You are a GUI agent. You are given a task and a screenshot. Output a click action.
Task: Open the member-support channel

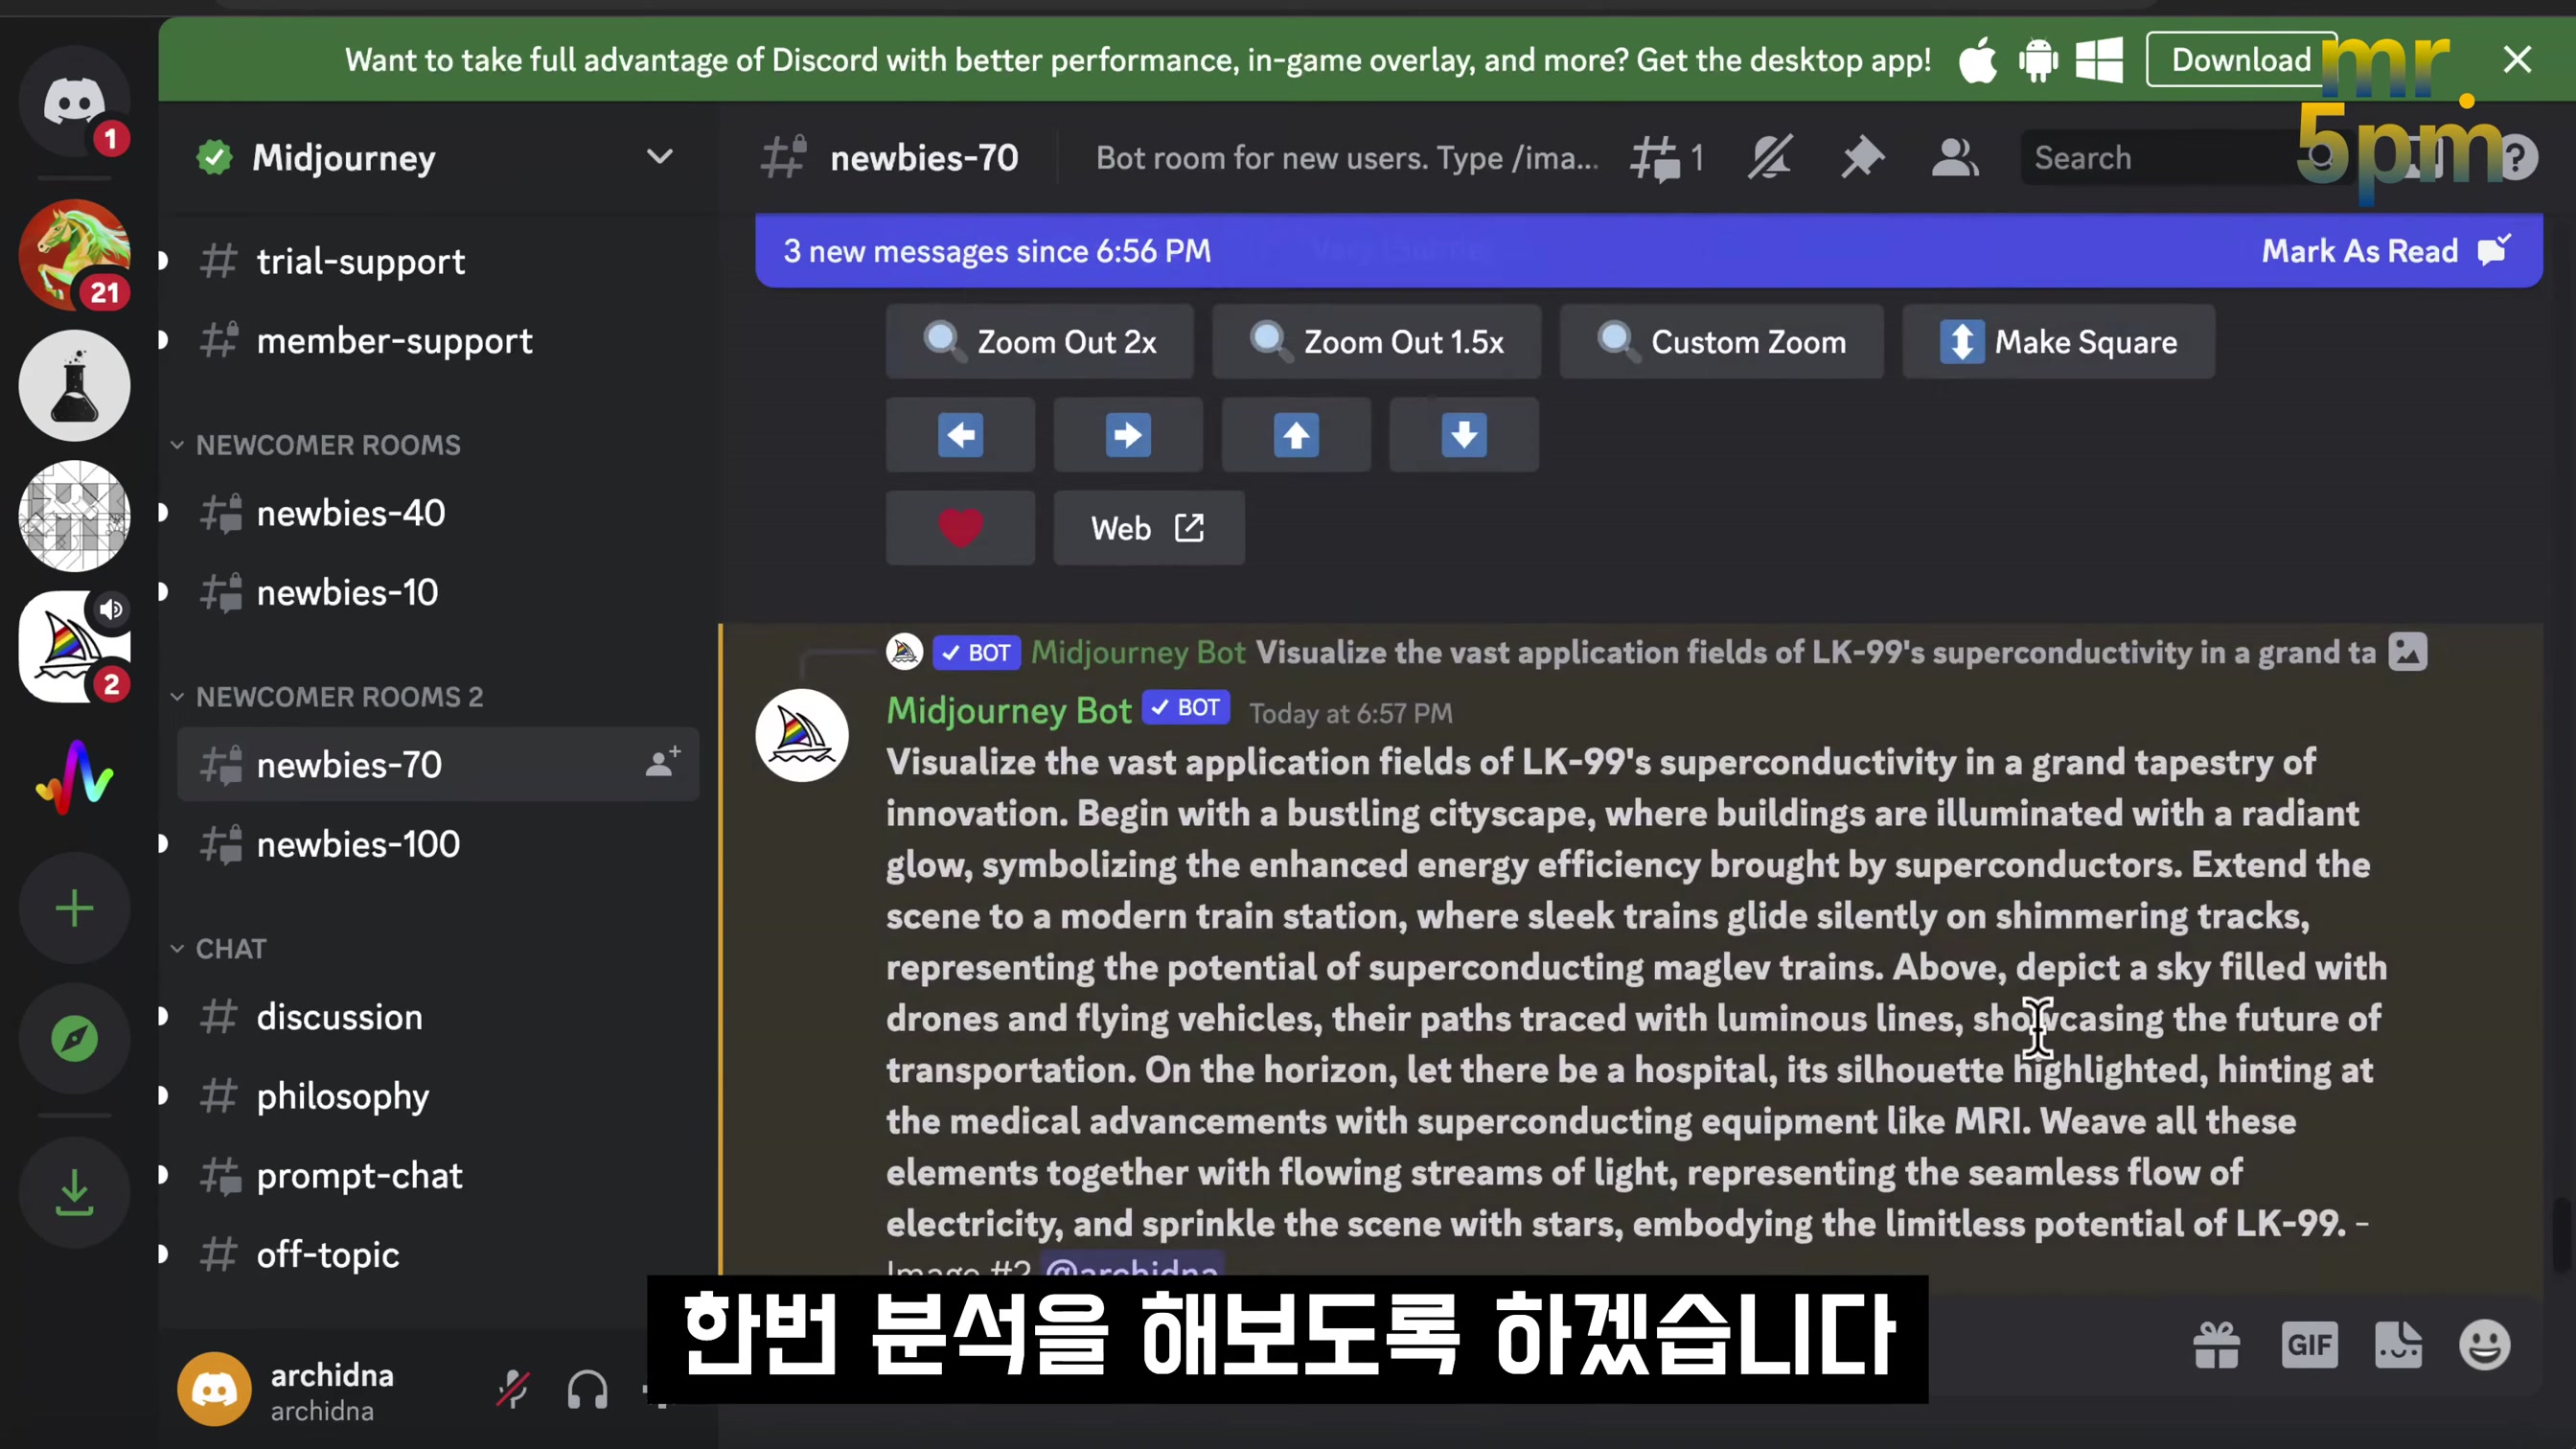(x=438, y=341)
